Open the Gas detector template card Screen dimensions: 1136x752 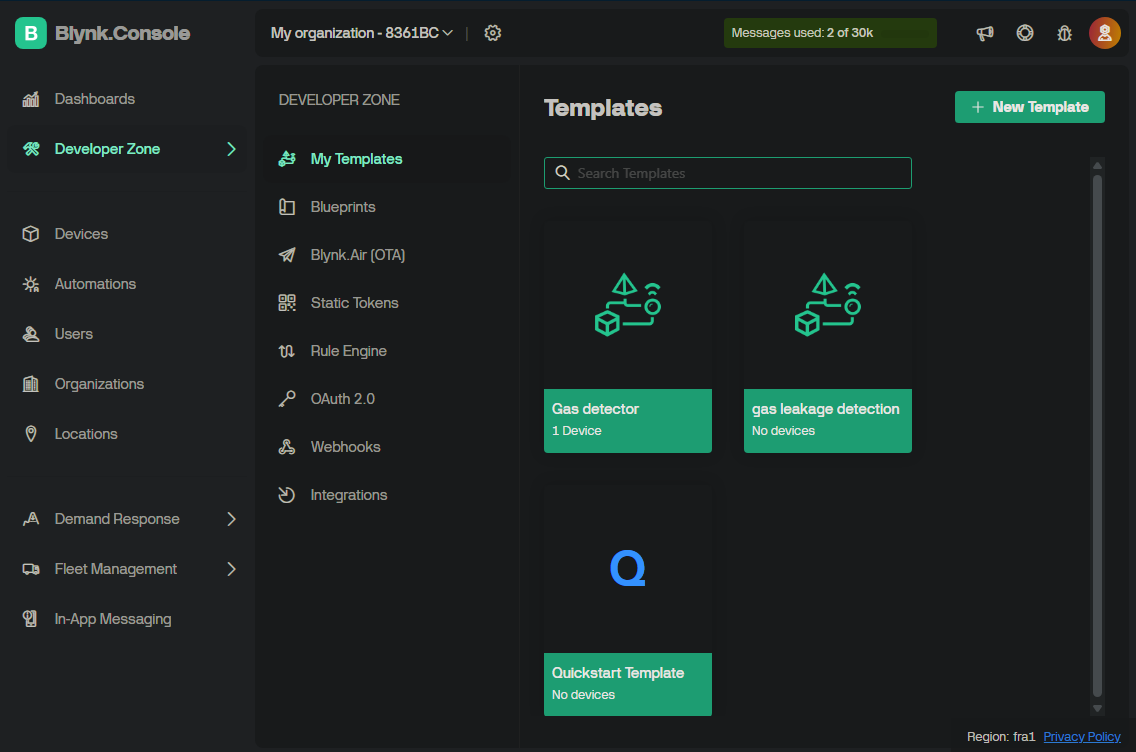pos(627,337)
